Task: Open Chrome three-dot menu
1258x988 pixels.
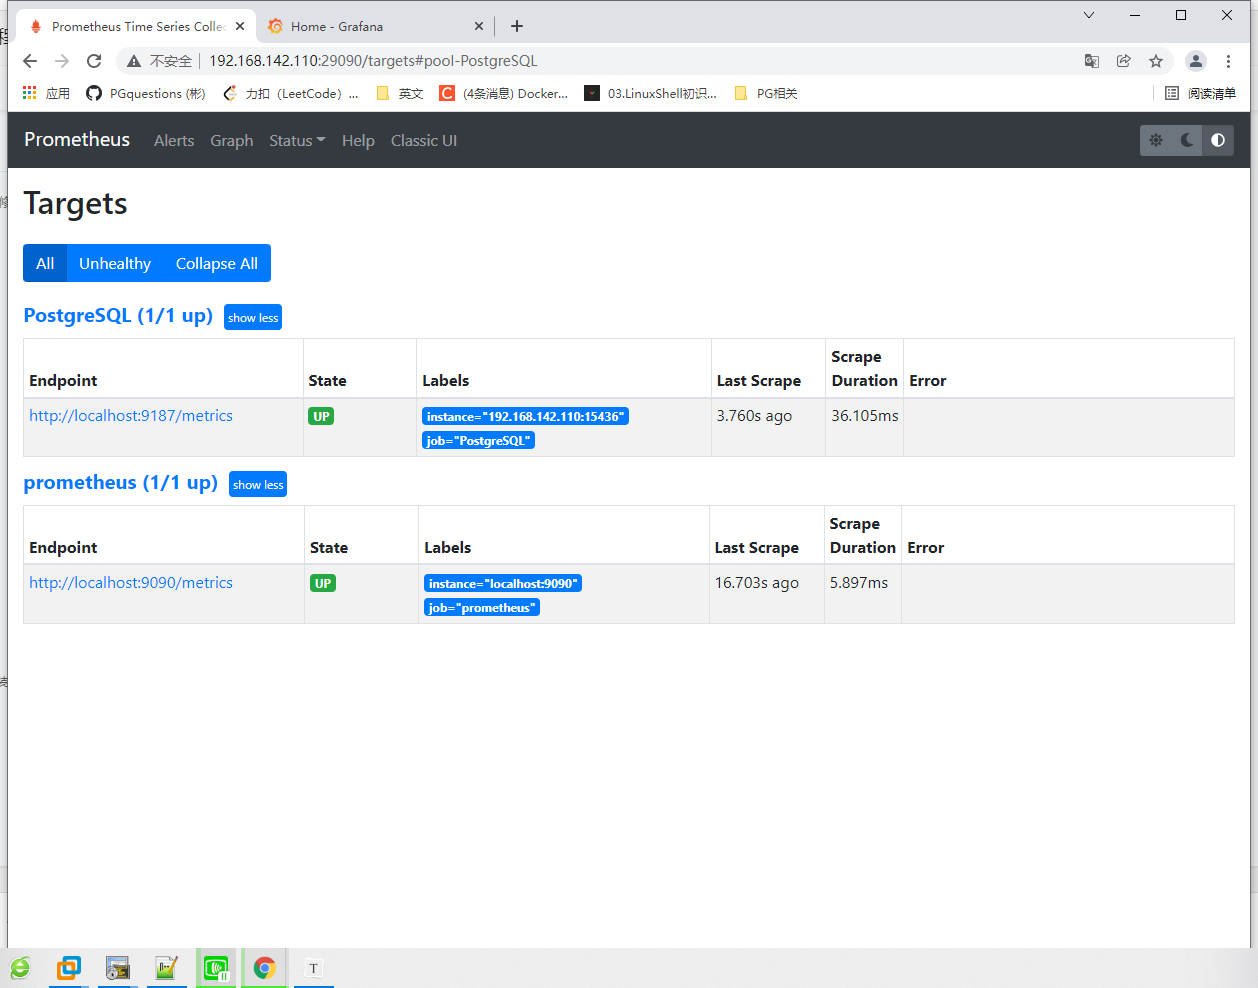Action: 1228,61
